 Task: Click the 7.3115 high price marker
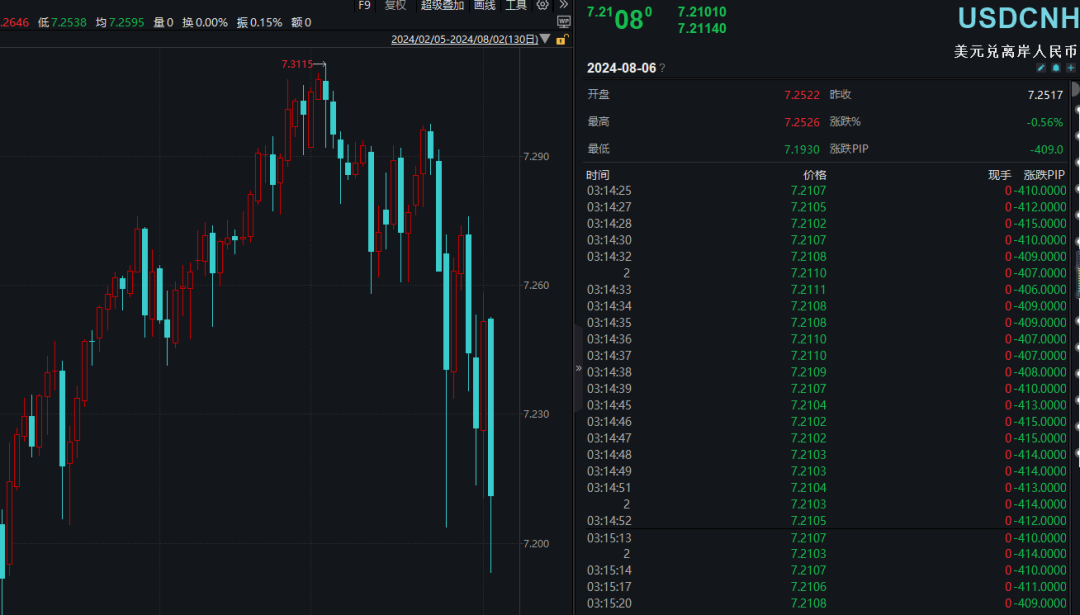click(298, 64)
